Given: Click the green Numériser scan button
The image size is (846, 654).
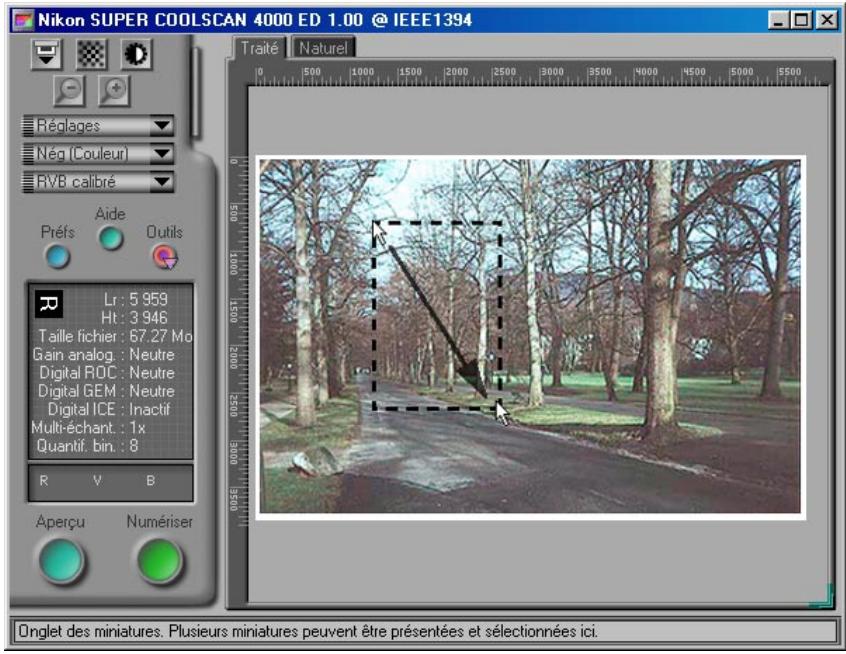Looking at the screenshot, I should (159, 561).
